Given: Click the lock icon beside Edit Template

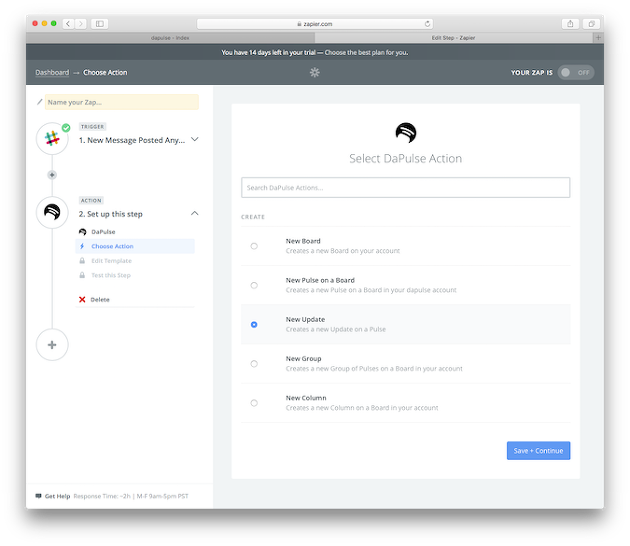Looking at the screenshot, I should pyautogui.click(x=82, y=261).
